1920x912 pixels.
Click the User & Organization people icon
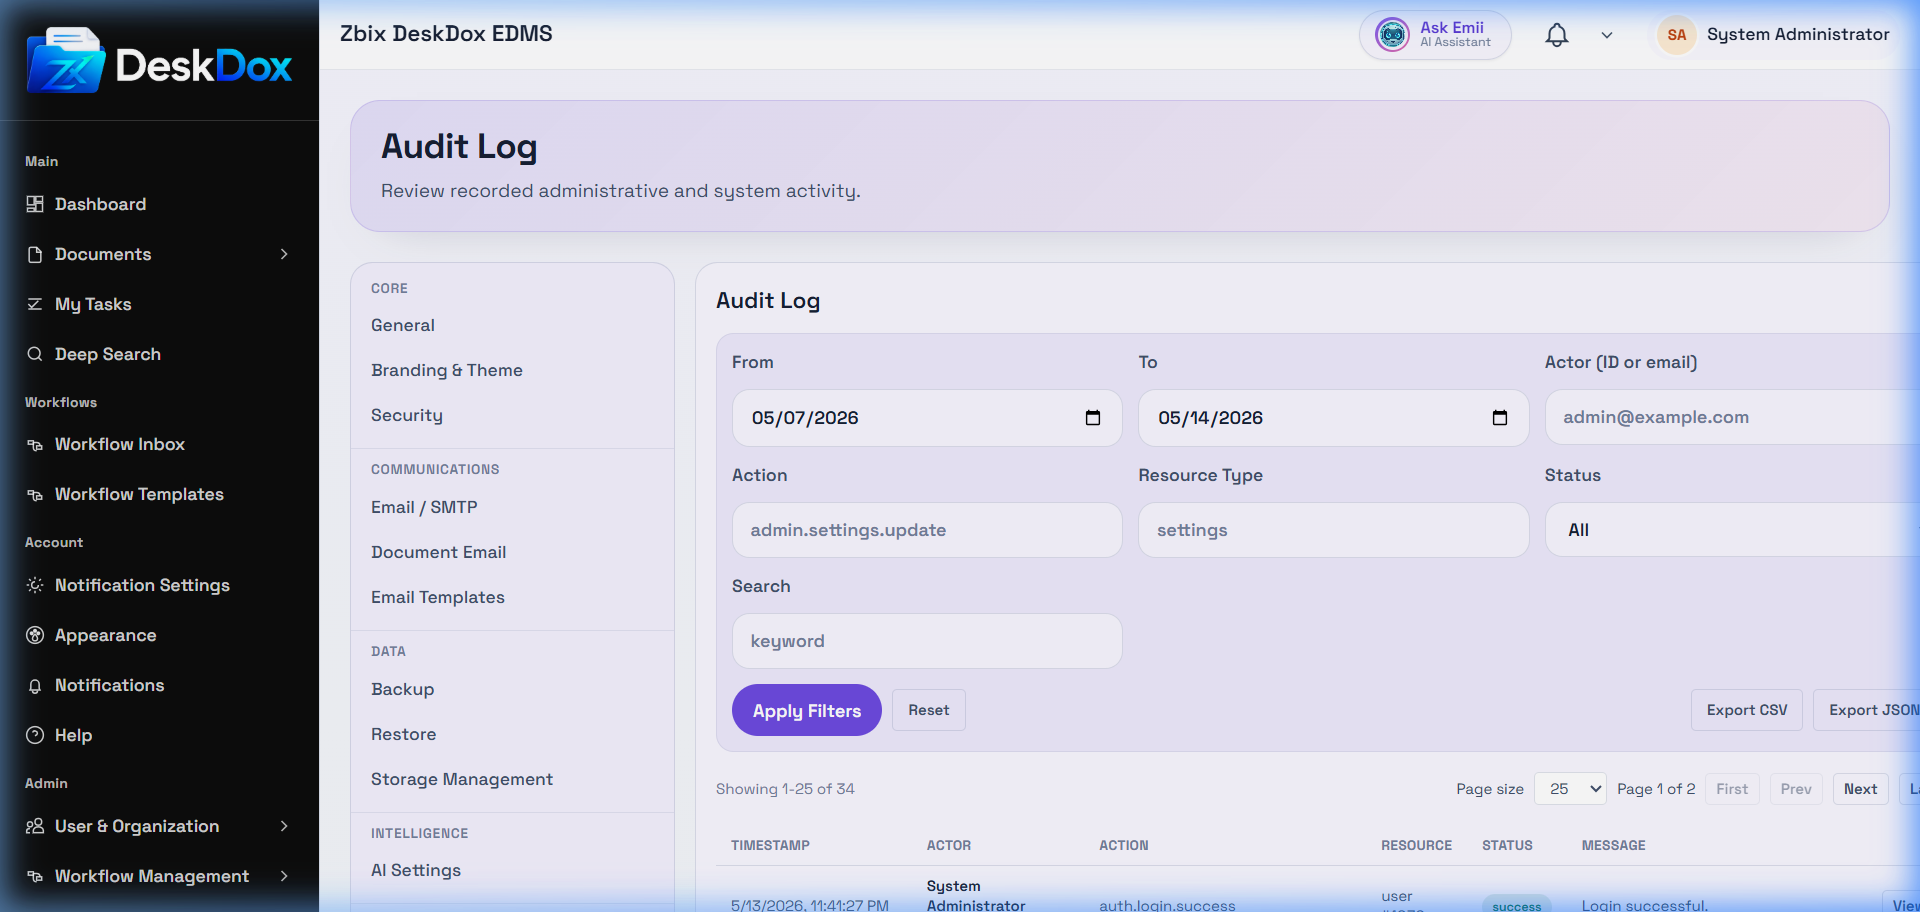[35, 826]
